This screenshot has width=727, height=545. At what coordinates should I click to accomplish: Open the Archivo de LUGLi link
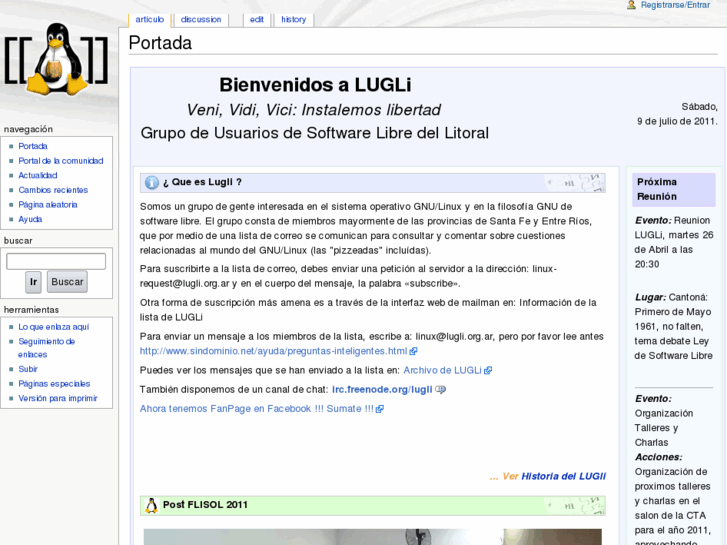442,370
